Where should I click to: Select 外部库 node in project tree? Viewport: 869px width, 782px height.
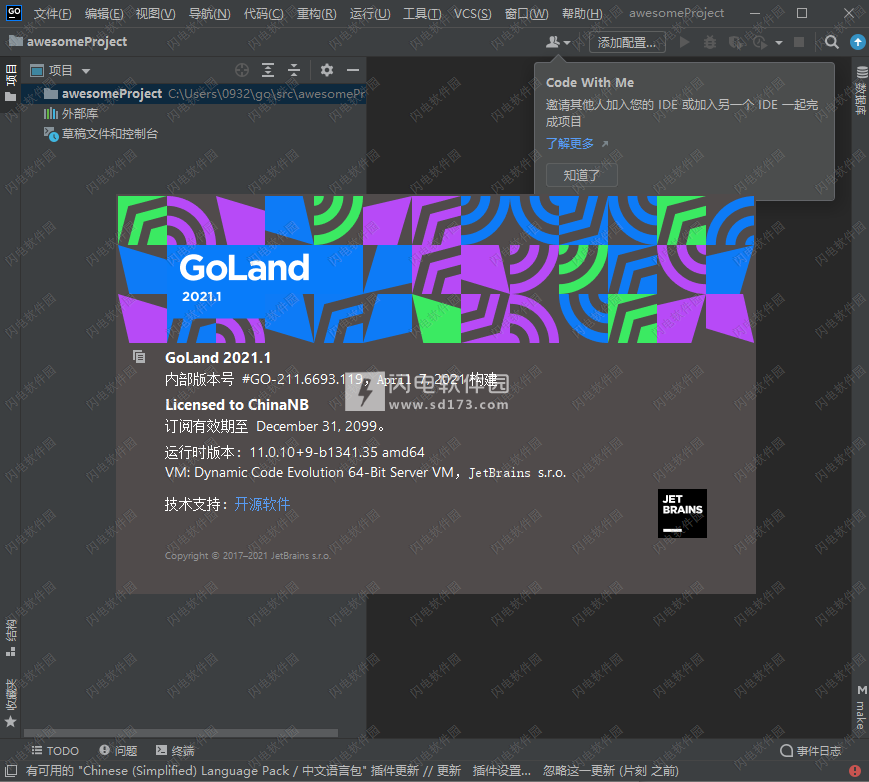71,114
